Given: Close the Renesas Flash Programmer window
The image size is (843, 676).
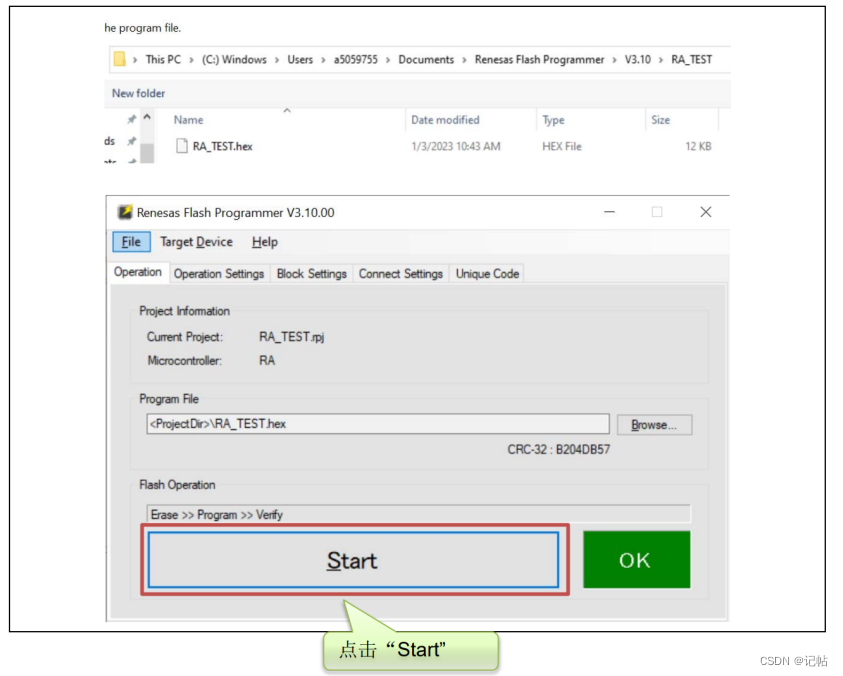Looking at the screenshot, I should point(706,212).
